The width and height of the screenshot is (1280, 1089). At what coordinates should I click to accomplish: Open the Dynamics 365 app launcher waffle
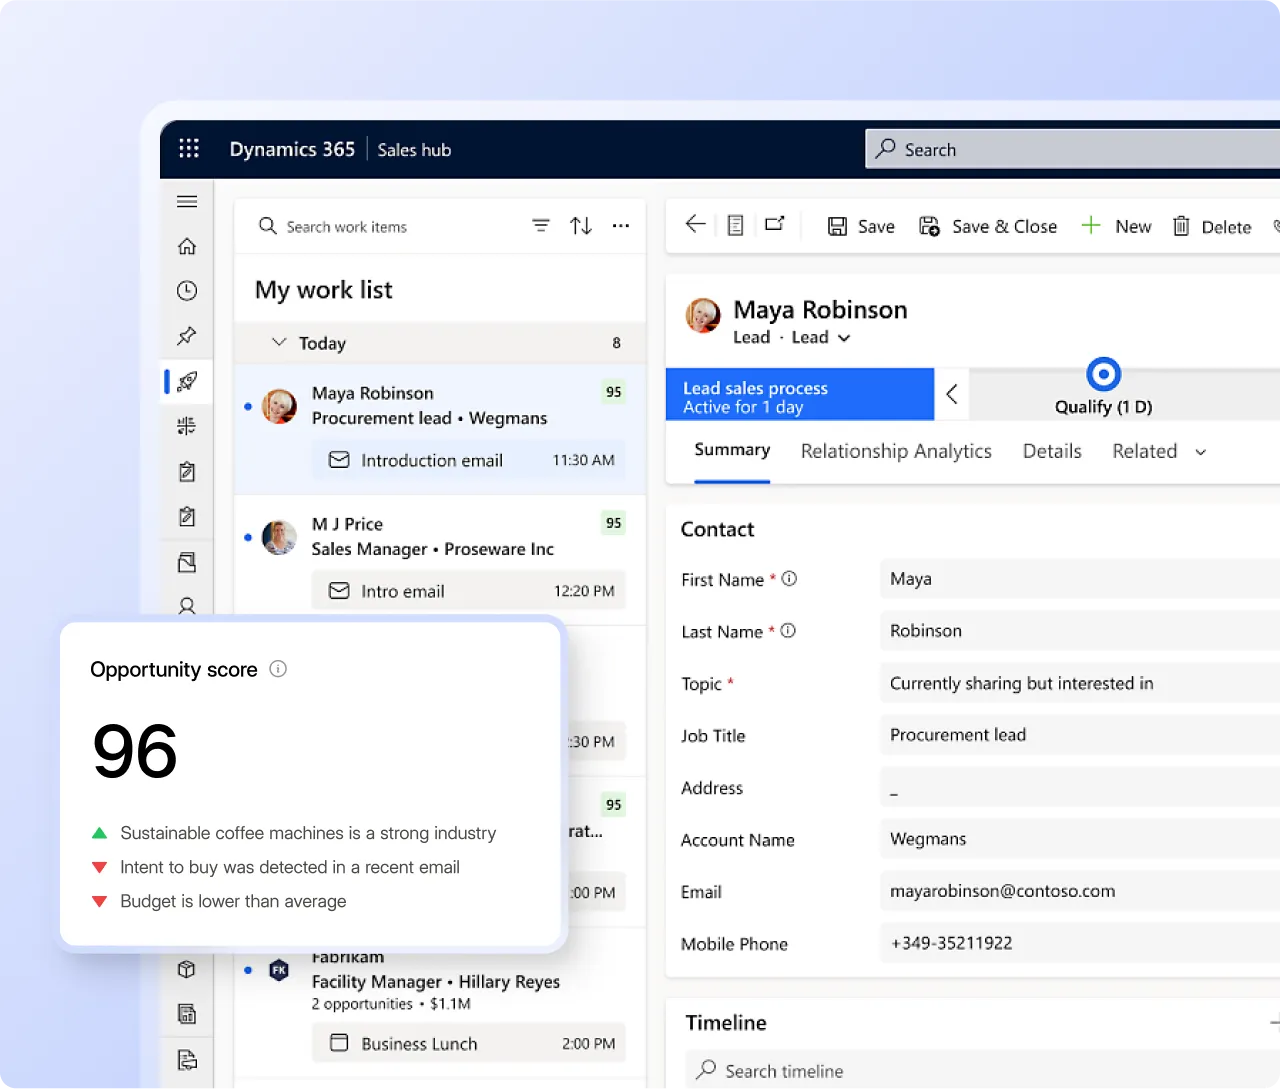click(x=188, y=149)
